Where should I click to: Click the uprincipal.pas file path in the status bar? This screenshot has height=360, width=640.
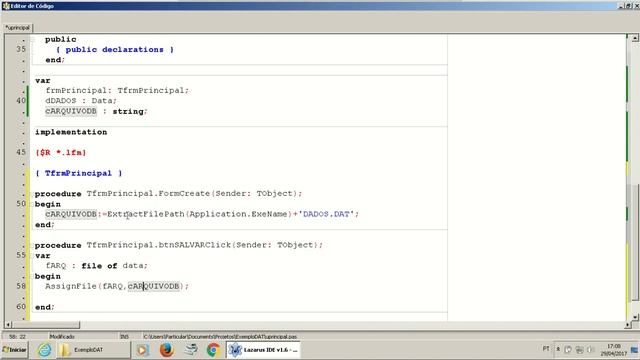(220, 337)
